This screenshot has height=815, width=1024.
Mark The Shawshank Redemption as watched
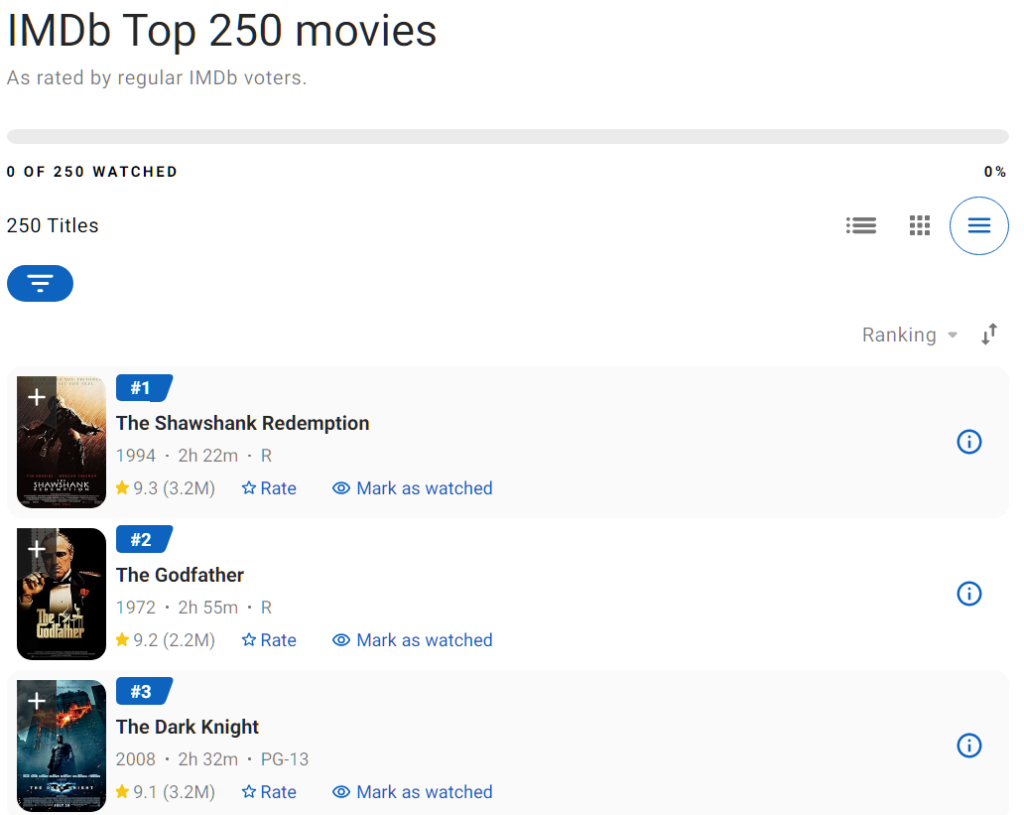point(412,488)
